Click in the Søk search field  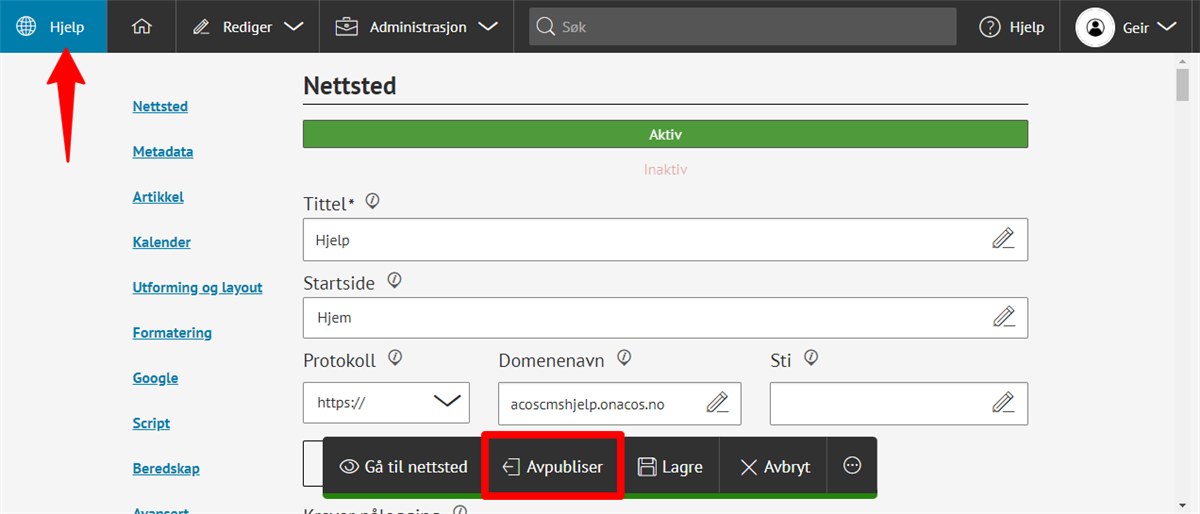click(x=740, y=27)
